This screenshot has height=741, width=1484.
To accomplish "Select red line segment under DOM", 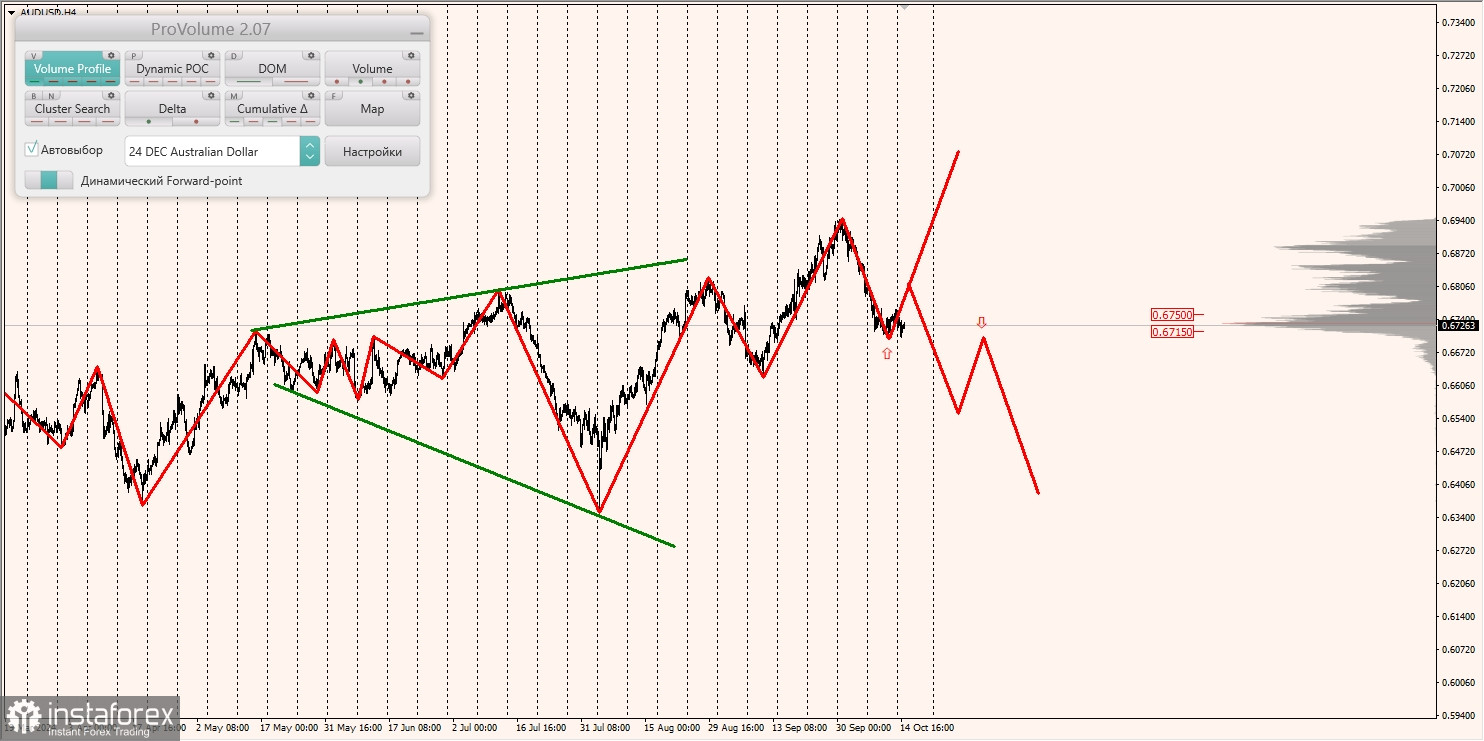I will tap(296, 81).
